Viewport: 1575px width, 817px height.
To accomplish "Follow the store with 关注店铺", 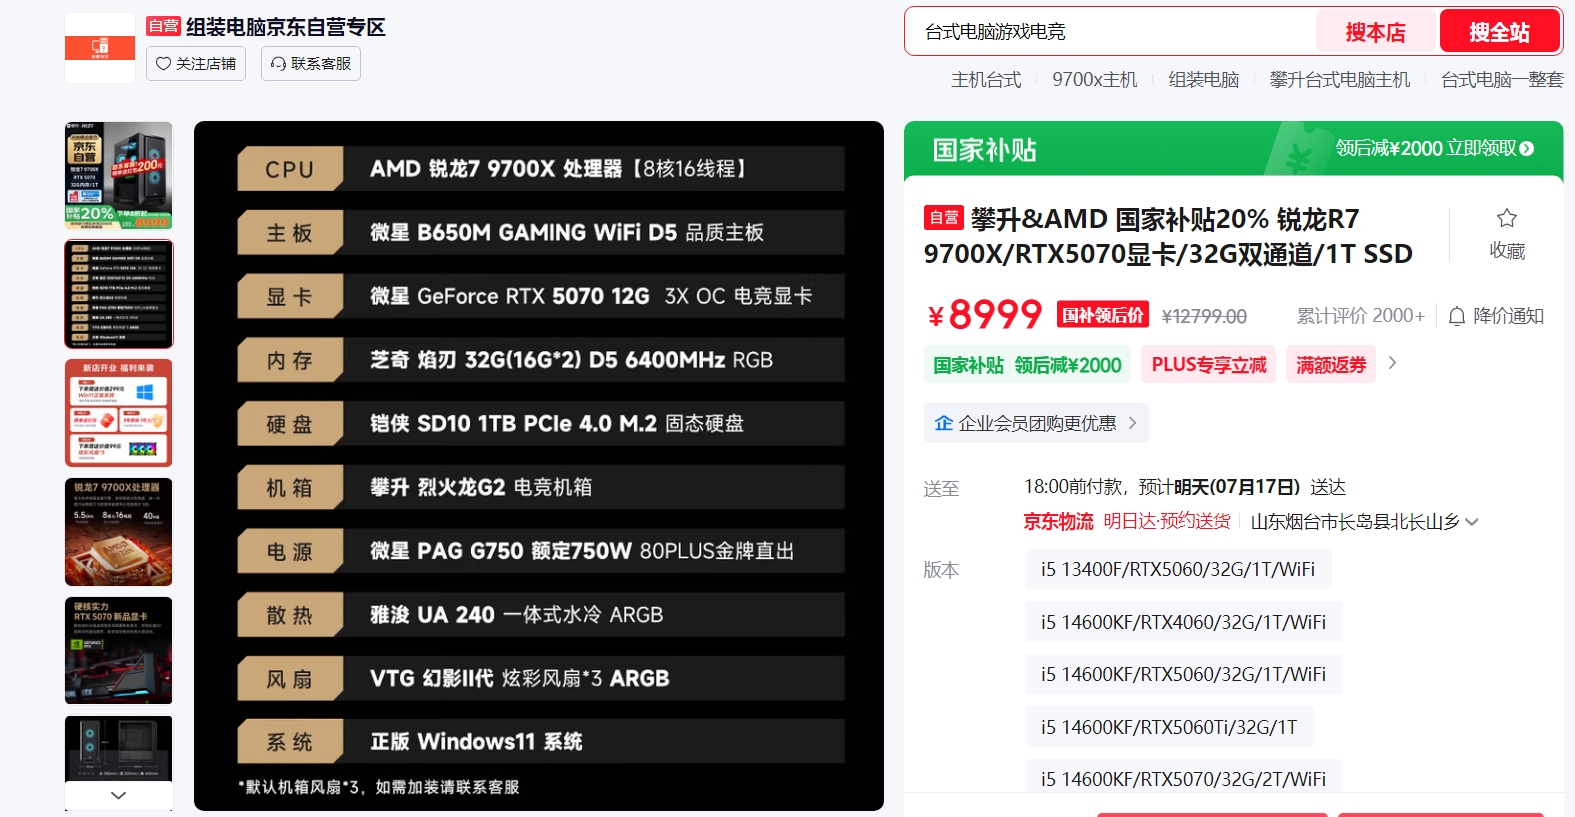I will point(196,64).
